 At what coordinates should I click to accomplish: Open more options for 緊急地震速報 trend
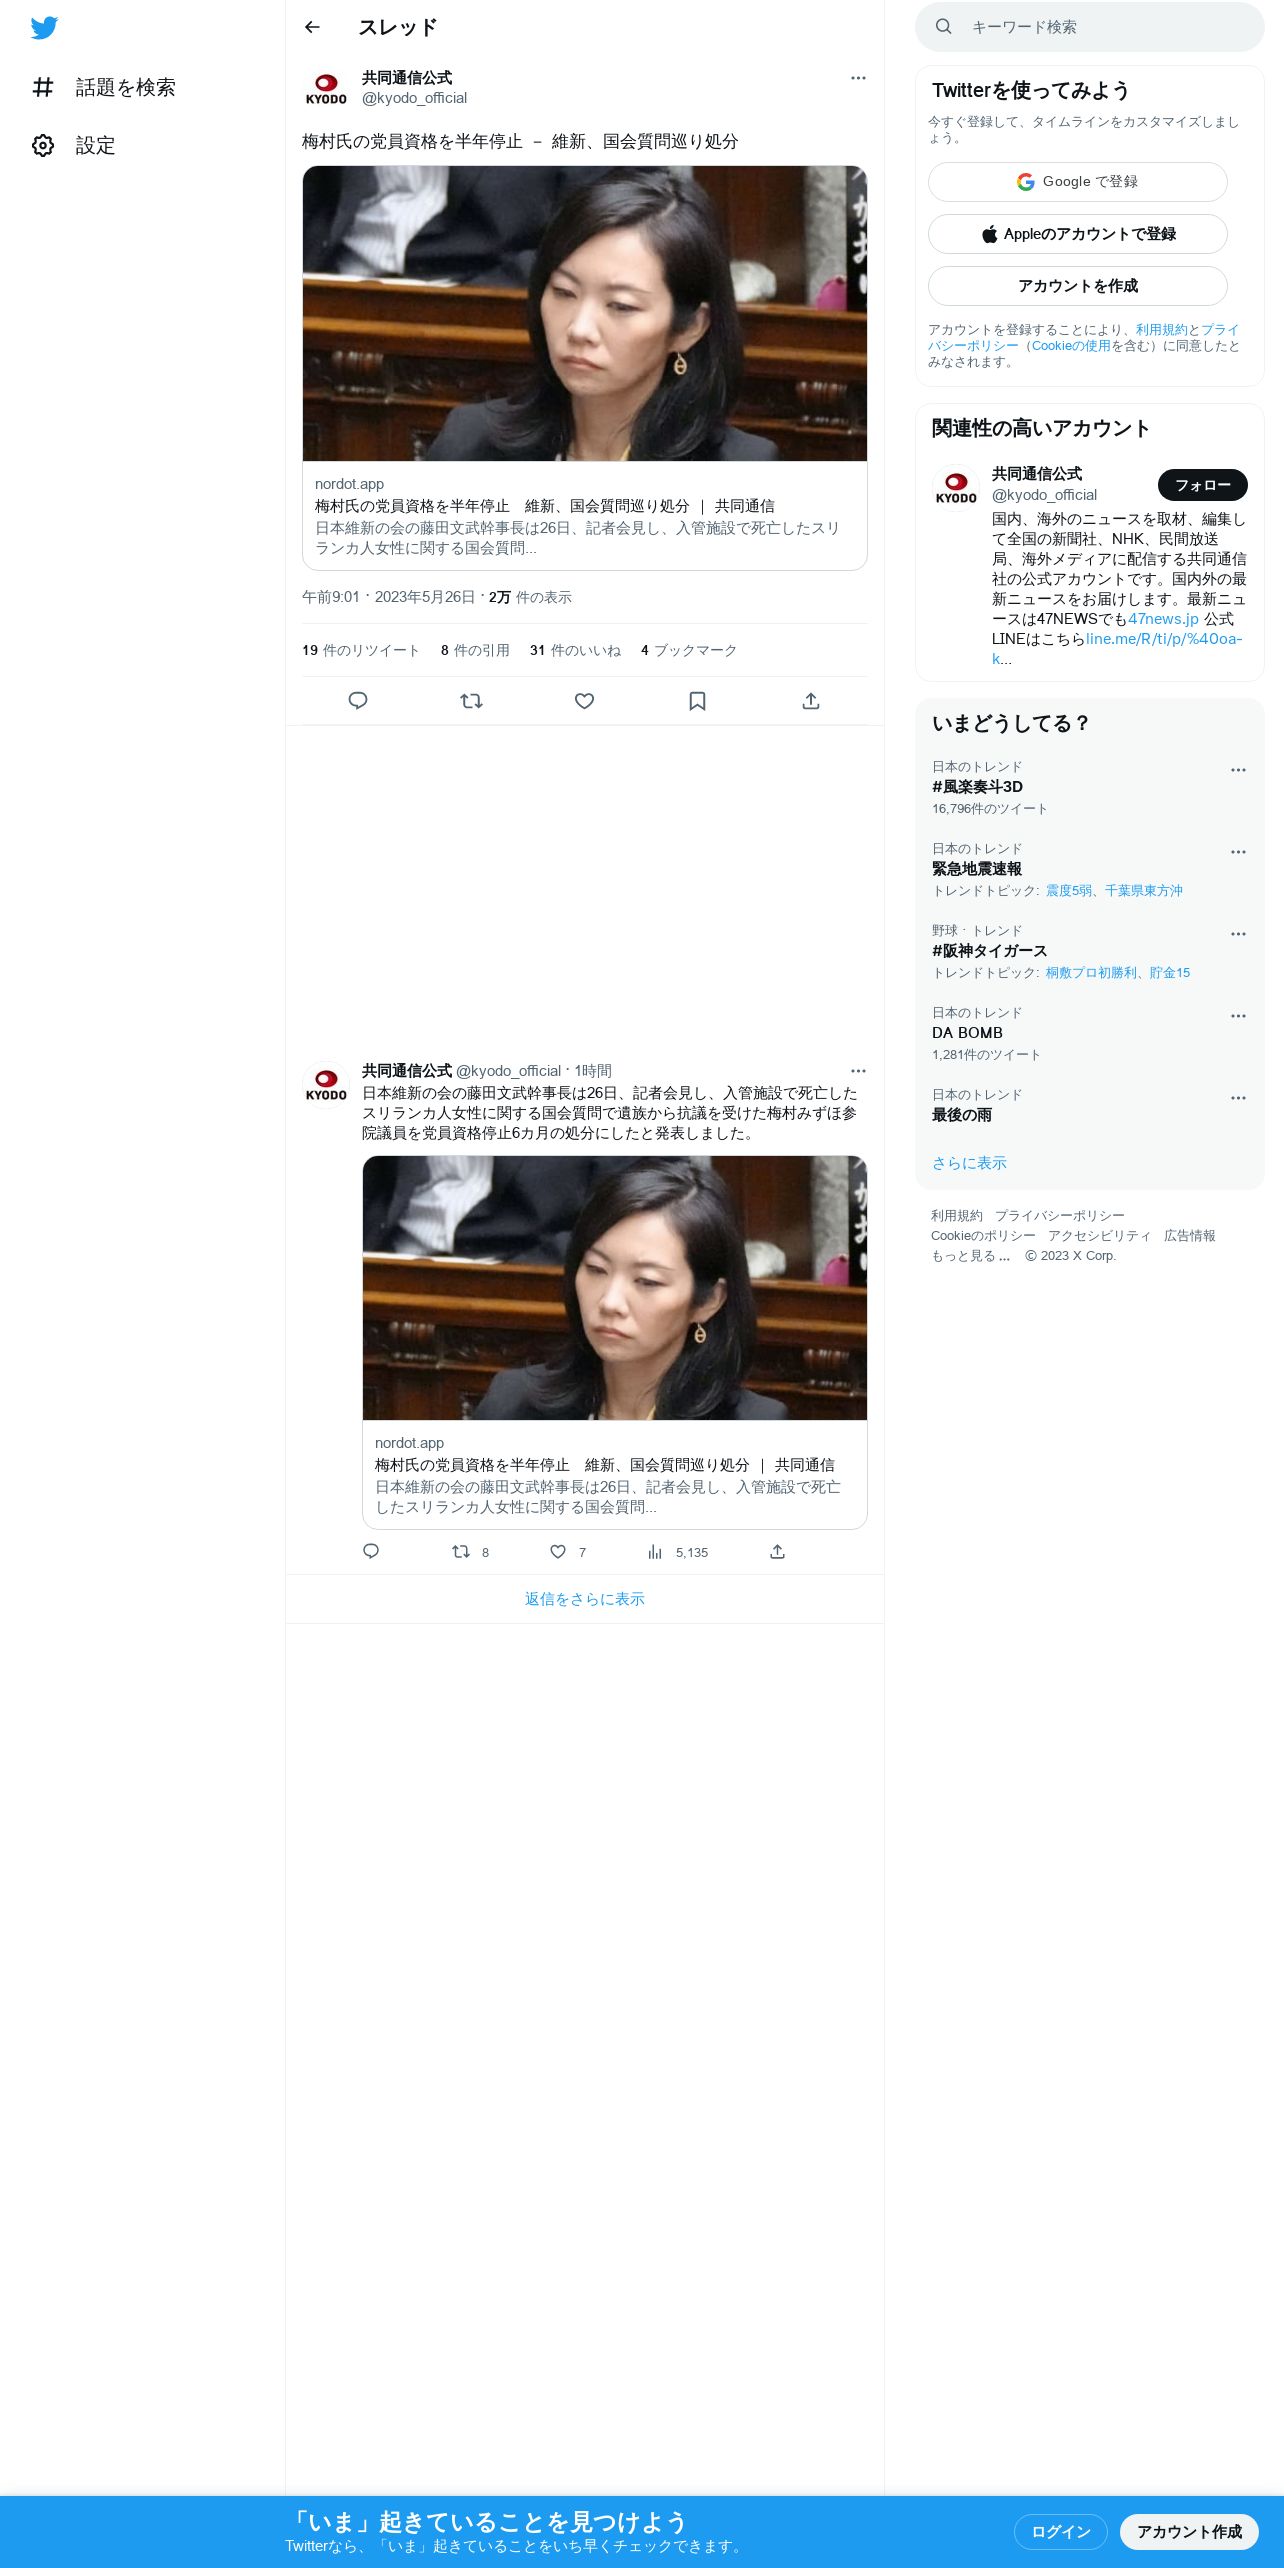tap(1238, 852)
